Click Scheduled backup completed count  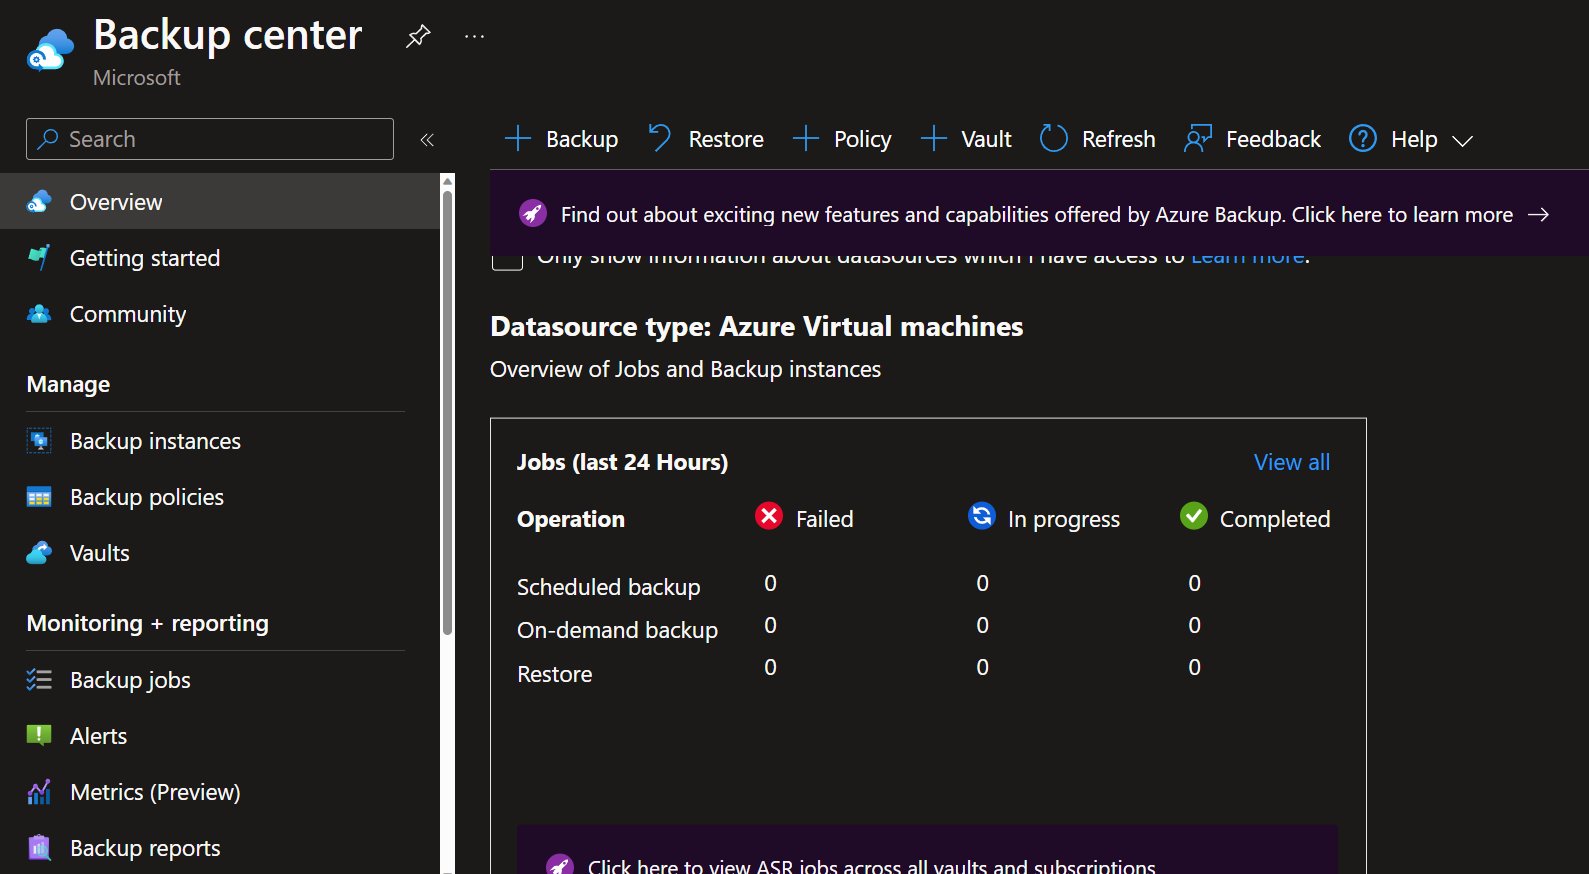click(x=1194, y=583)
